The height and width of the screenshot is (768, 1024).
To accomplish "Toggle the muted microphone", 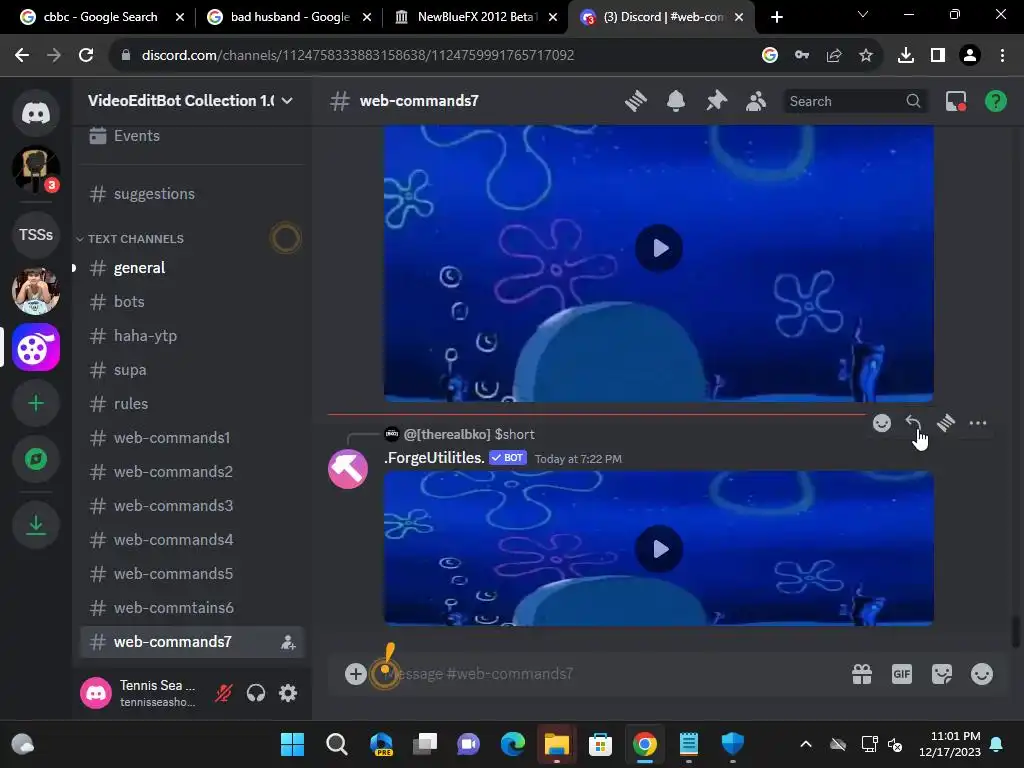I will [x=223, y=693].
